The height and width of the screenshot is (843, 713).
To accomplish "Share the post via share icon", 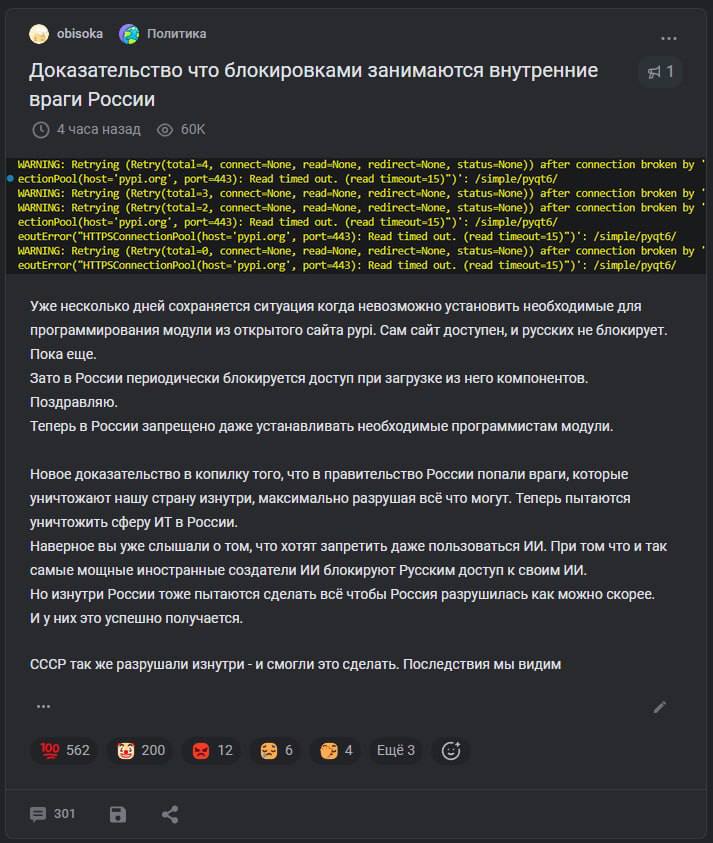I will pyautogui.click(x=170, y=814).
